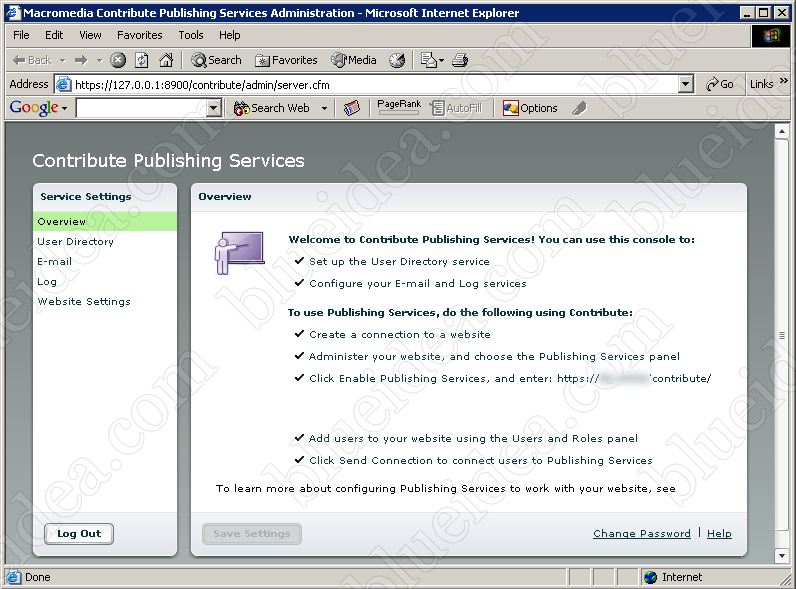The width and height of the screenshot is (796, 589).
Task: Click the vertical scrollbar thumb
Action: 782,336
